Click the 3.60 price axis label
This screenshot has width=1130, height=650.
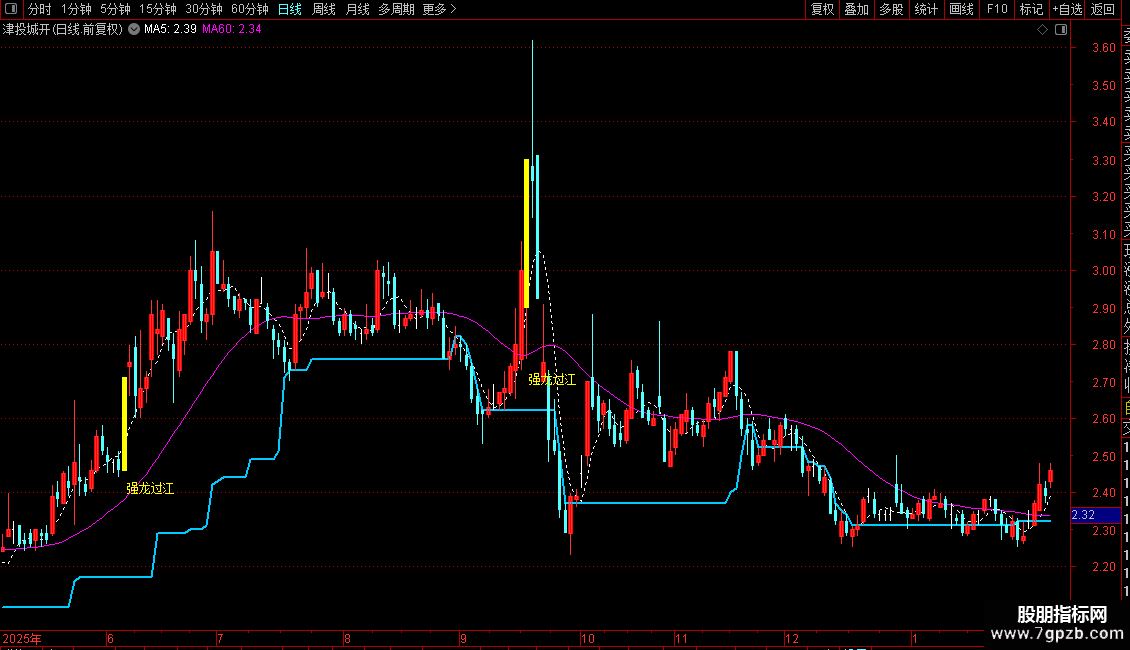(1103, 48)
